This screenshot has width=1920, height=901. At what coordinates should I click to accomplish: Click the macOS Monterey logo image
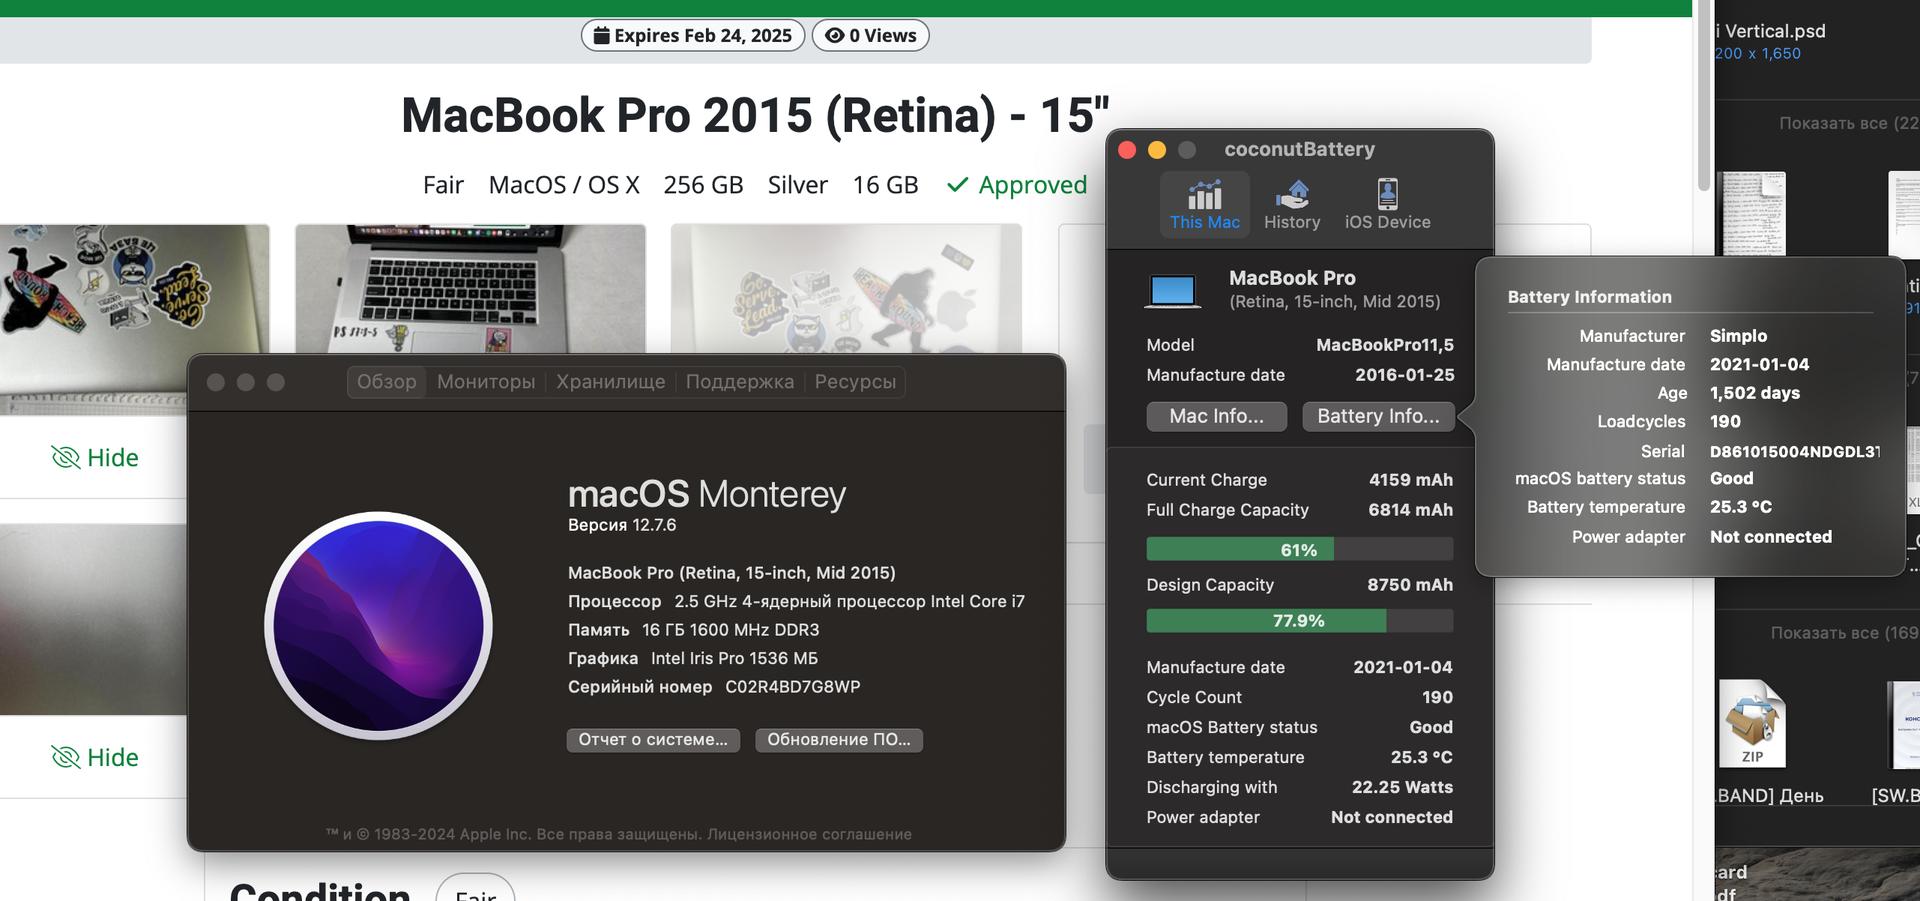tap(379, 626)
